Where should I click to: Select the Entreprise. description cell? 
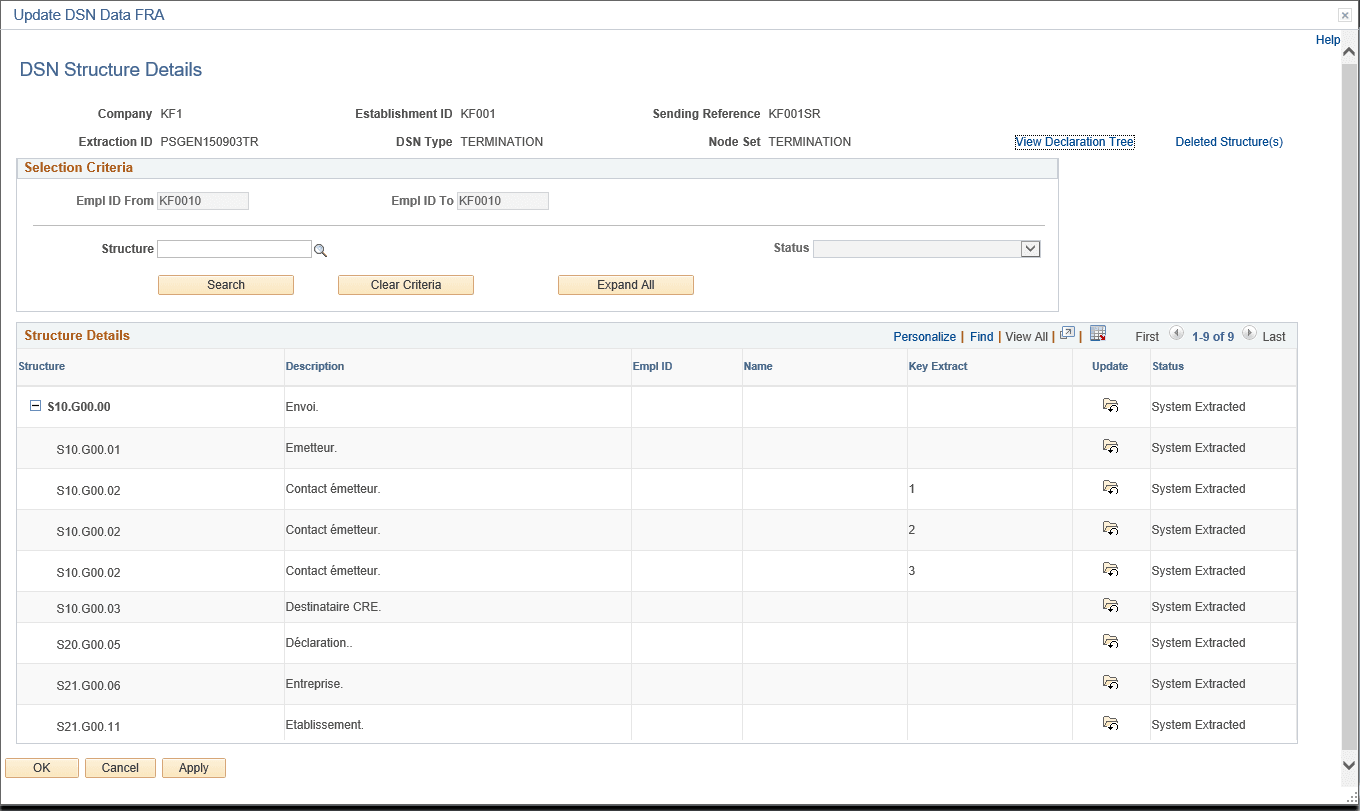[x=315, y=684]
